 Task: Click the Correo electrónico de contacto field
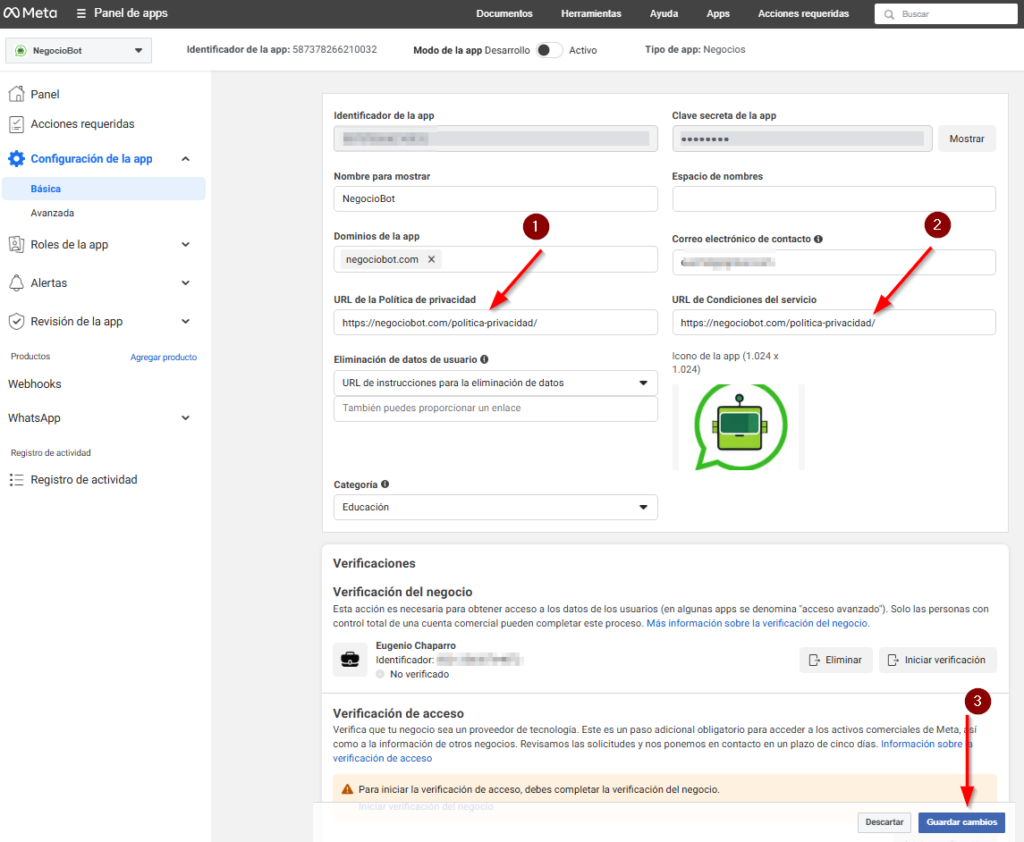pos(834,263)
